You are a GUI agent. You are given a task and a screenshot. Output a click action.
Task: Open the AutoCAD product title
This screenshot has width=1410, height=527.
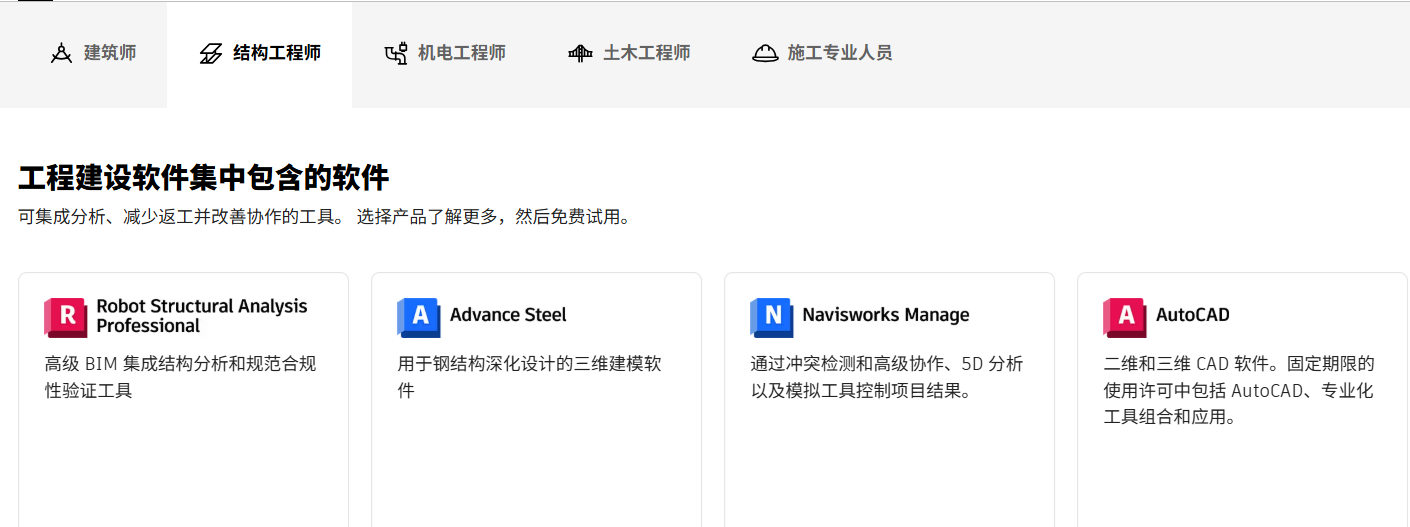tap(1193, 315)
